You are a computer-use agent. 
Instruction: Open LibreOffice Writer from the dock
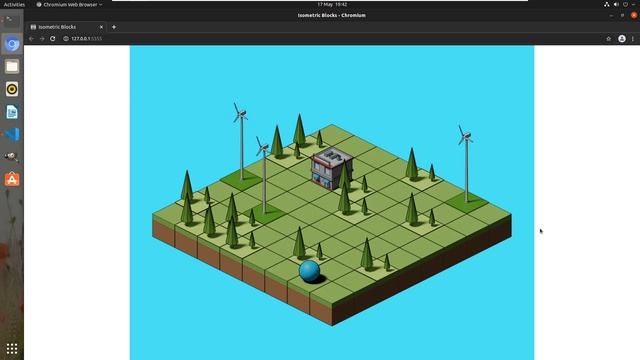12,111
